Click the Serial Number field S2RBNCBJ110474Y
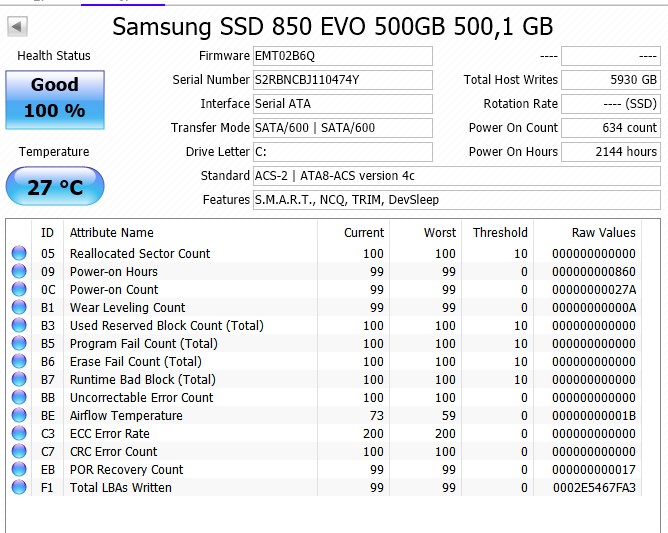 343,80
